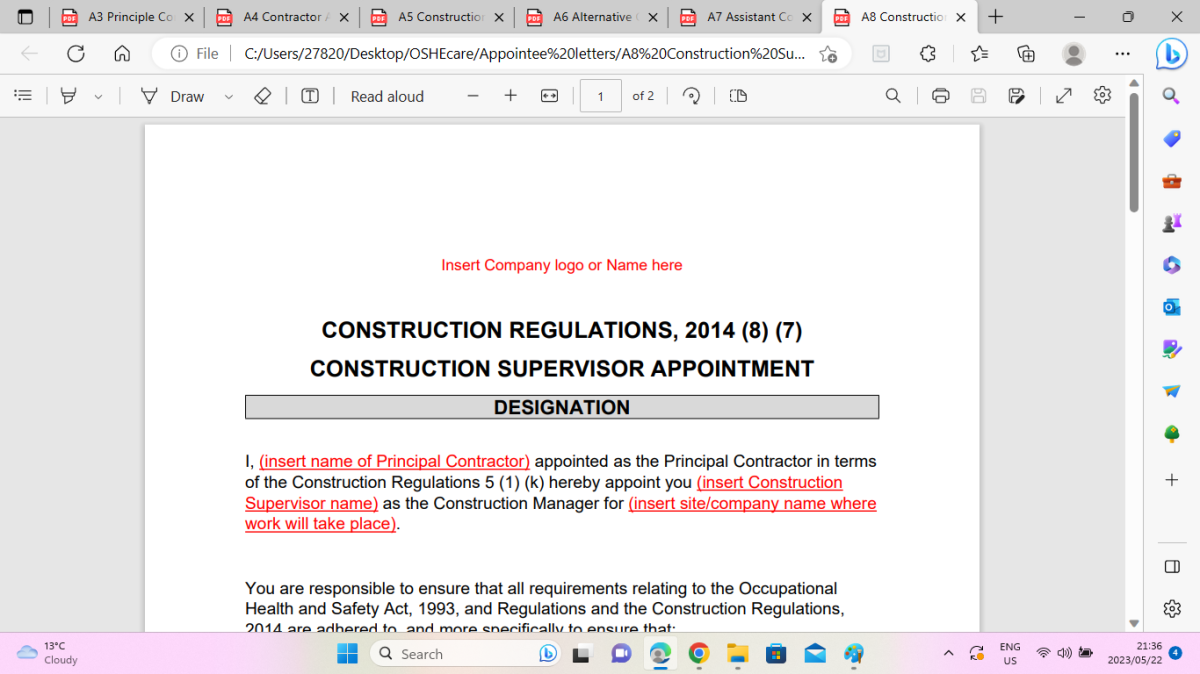The width and height of the screenshot is (1200, 674).
Task: Click the Add text tool icon
Action: pyautogui.click(x=310, y=96)
